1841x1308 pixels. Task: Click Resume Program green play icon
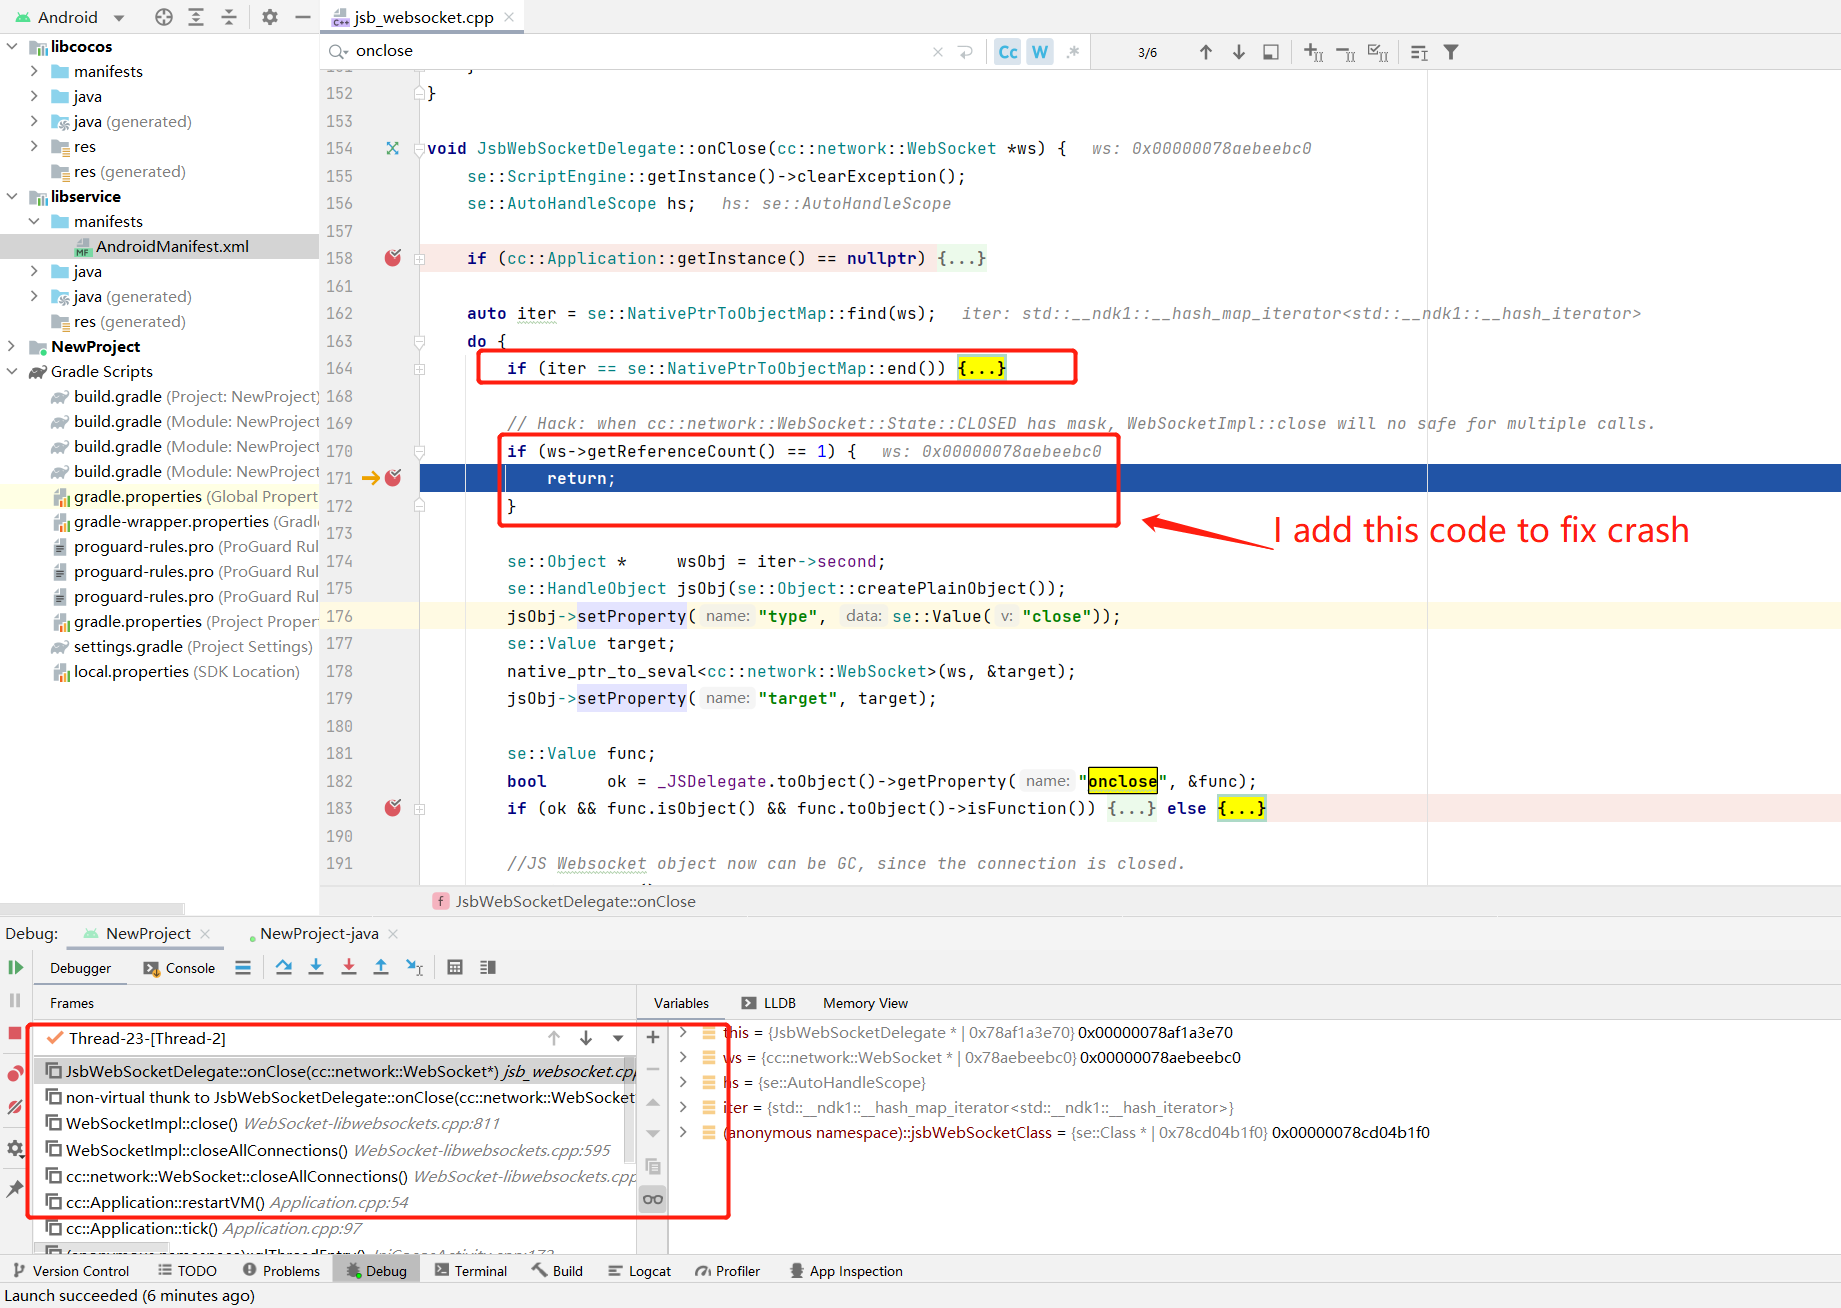[x=15, y=967]
